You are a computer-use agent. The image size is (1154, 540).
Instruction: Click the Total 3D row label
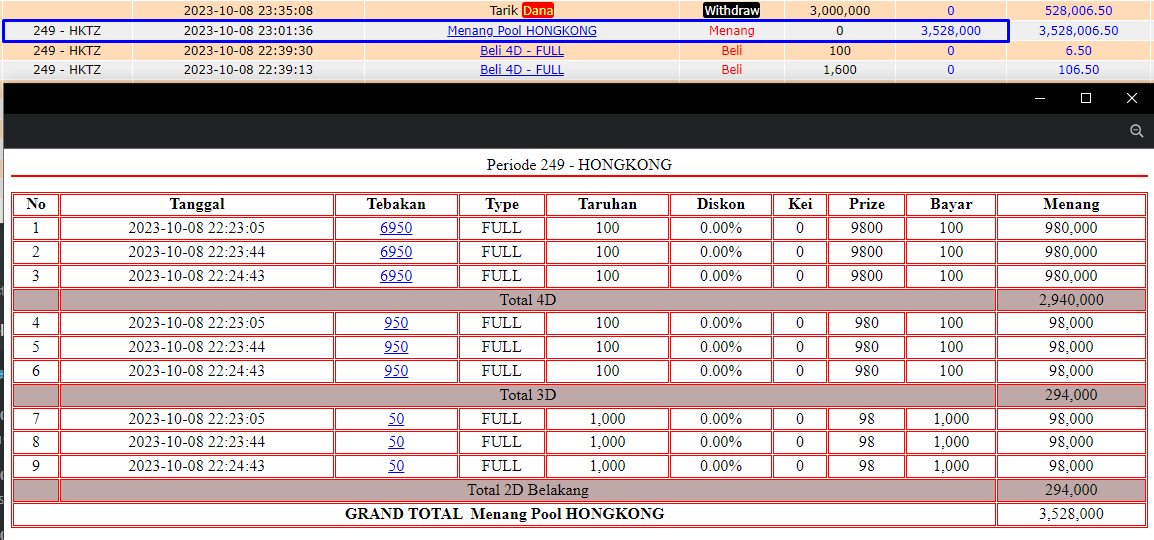(528, 395)
